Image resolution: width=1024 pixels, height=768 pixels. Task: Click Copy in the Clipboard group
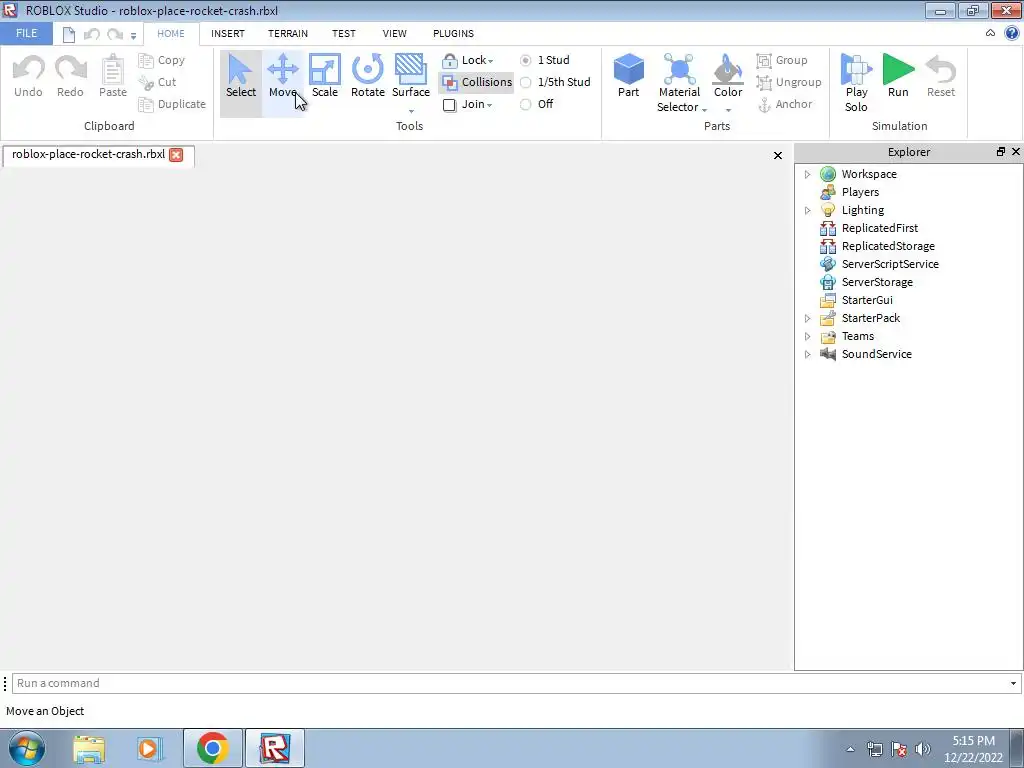coord(161,60)
